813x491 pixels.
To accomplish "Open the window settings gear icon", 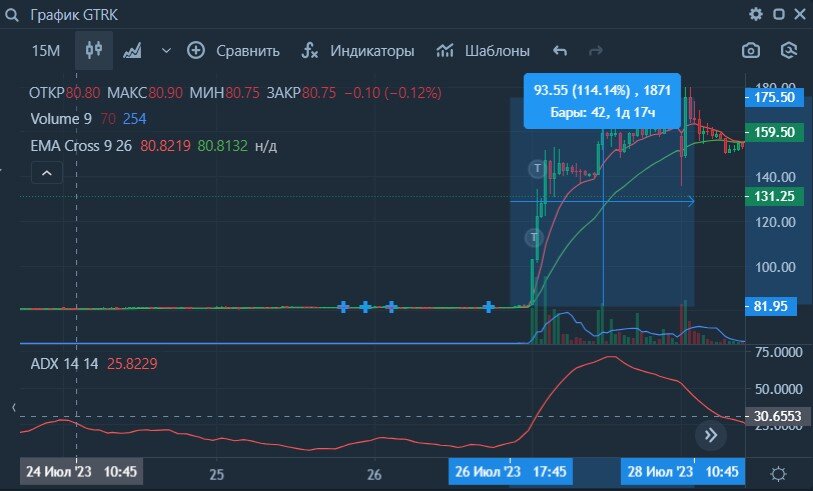I will (756, 14).
